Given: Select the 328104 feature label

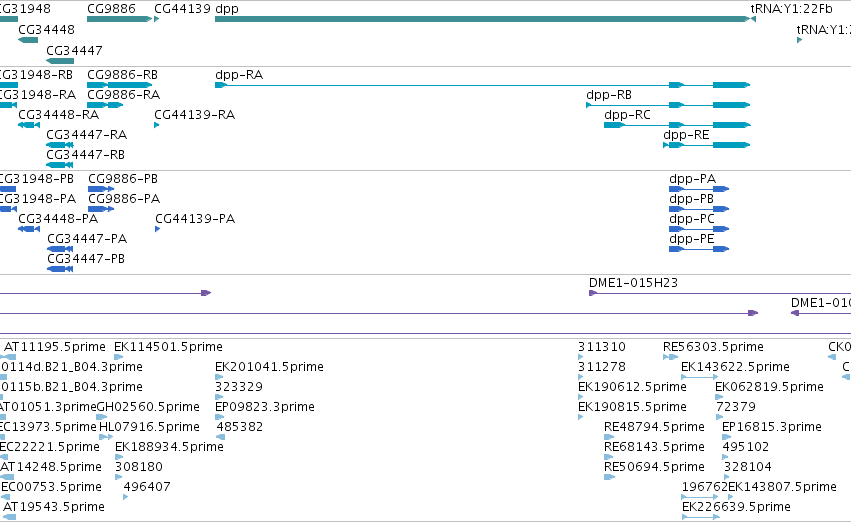Looking at the screenshot, I should [x=748, y=467].
